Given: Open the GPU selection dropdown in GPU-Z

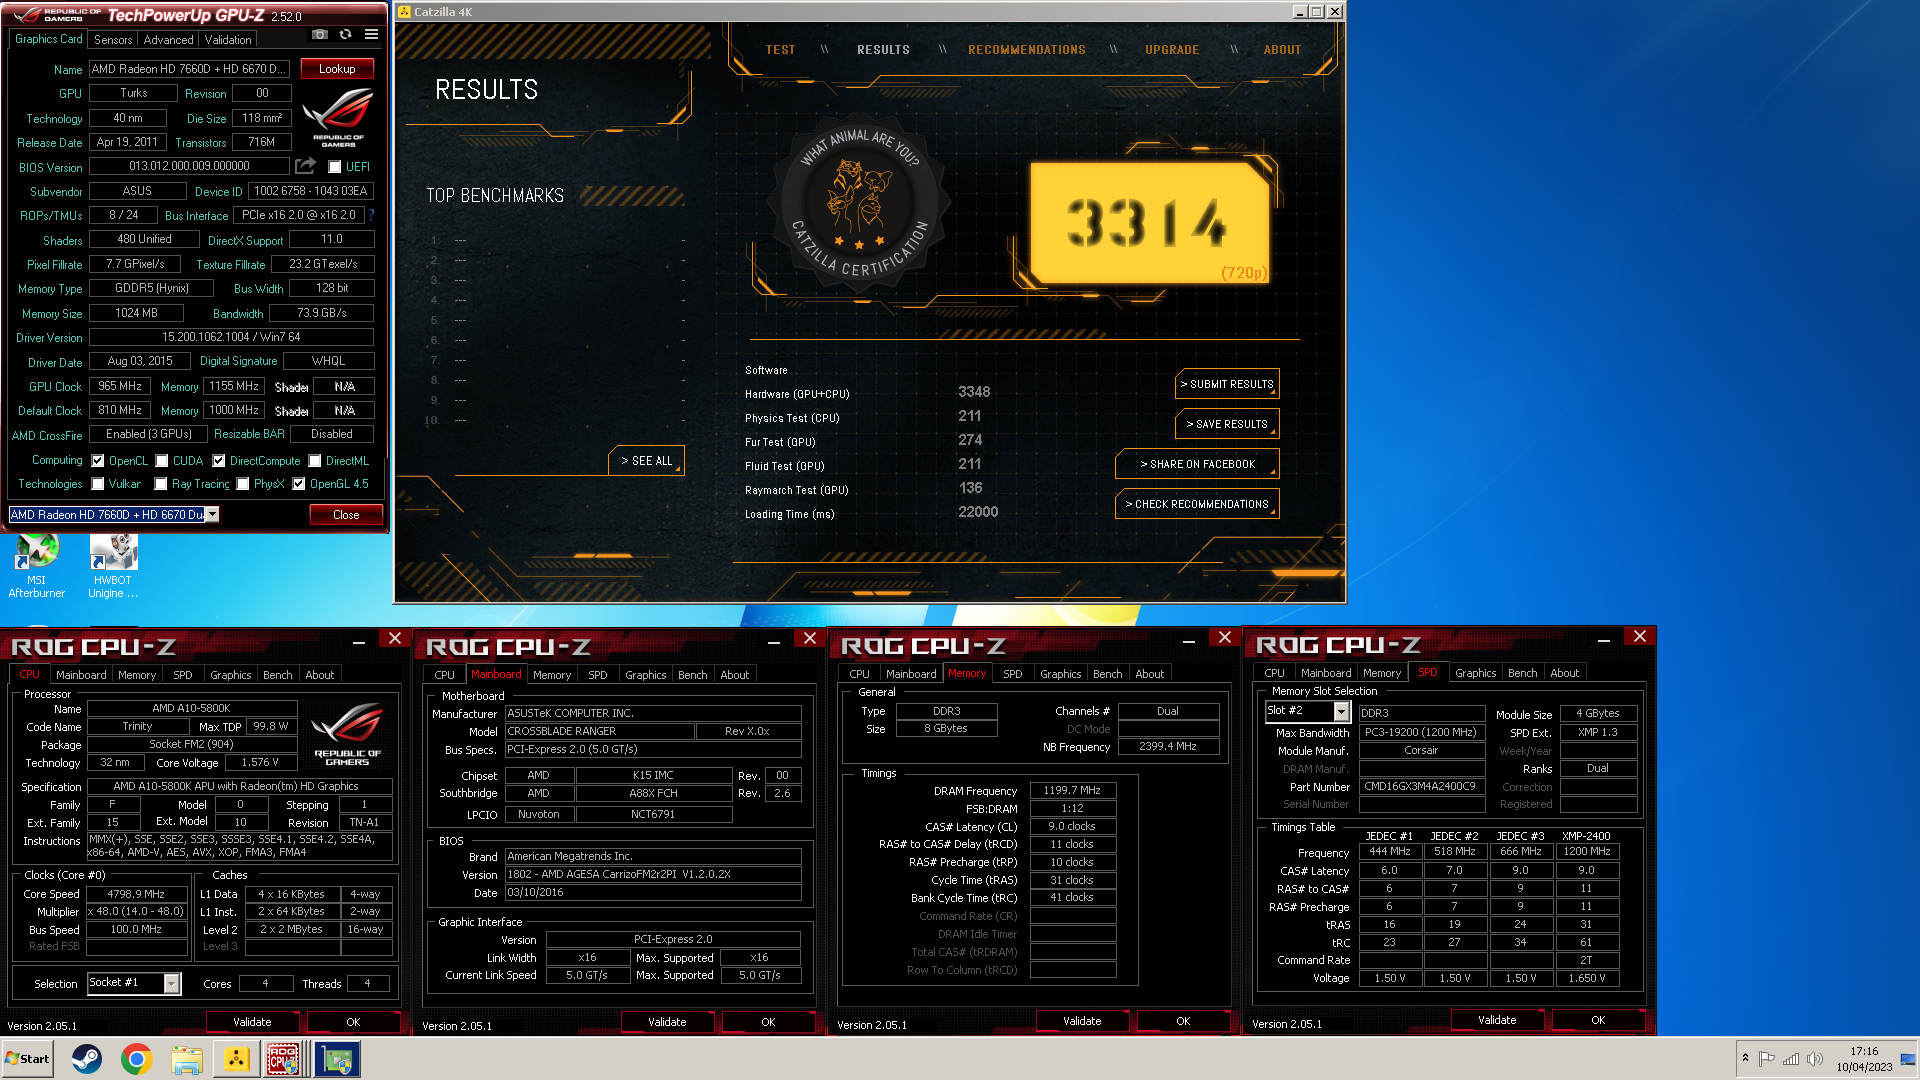Looking at the screenshot, I should point(212,515).
